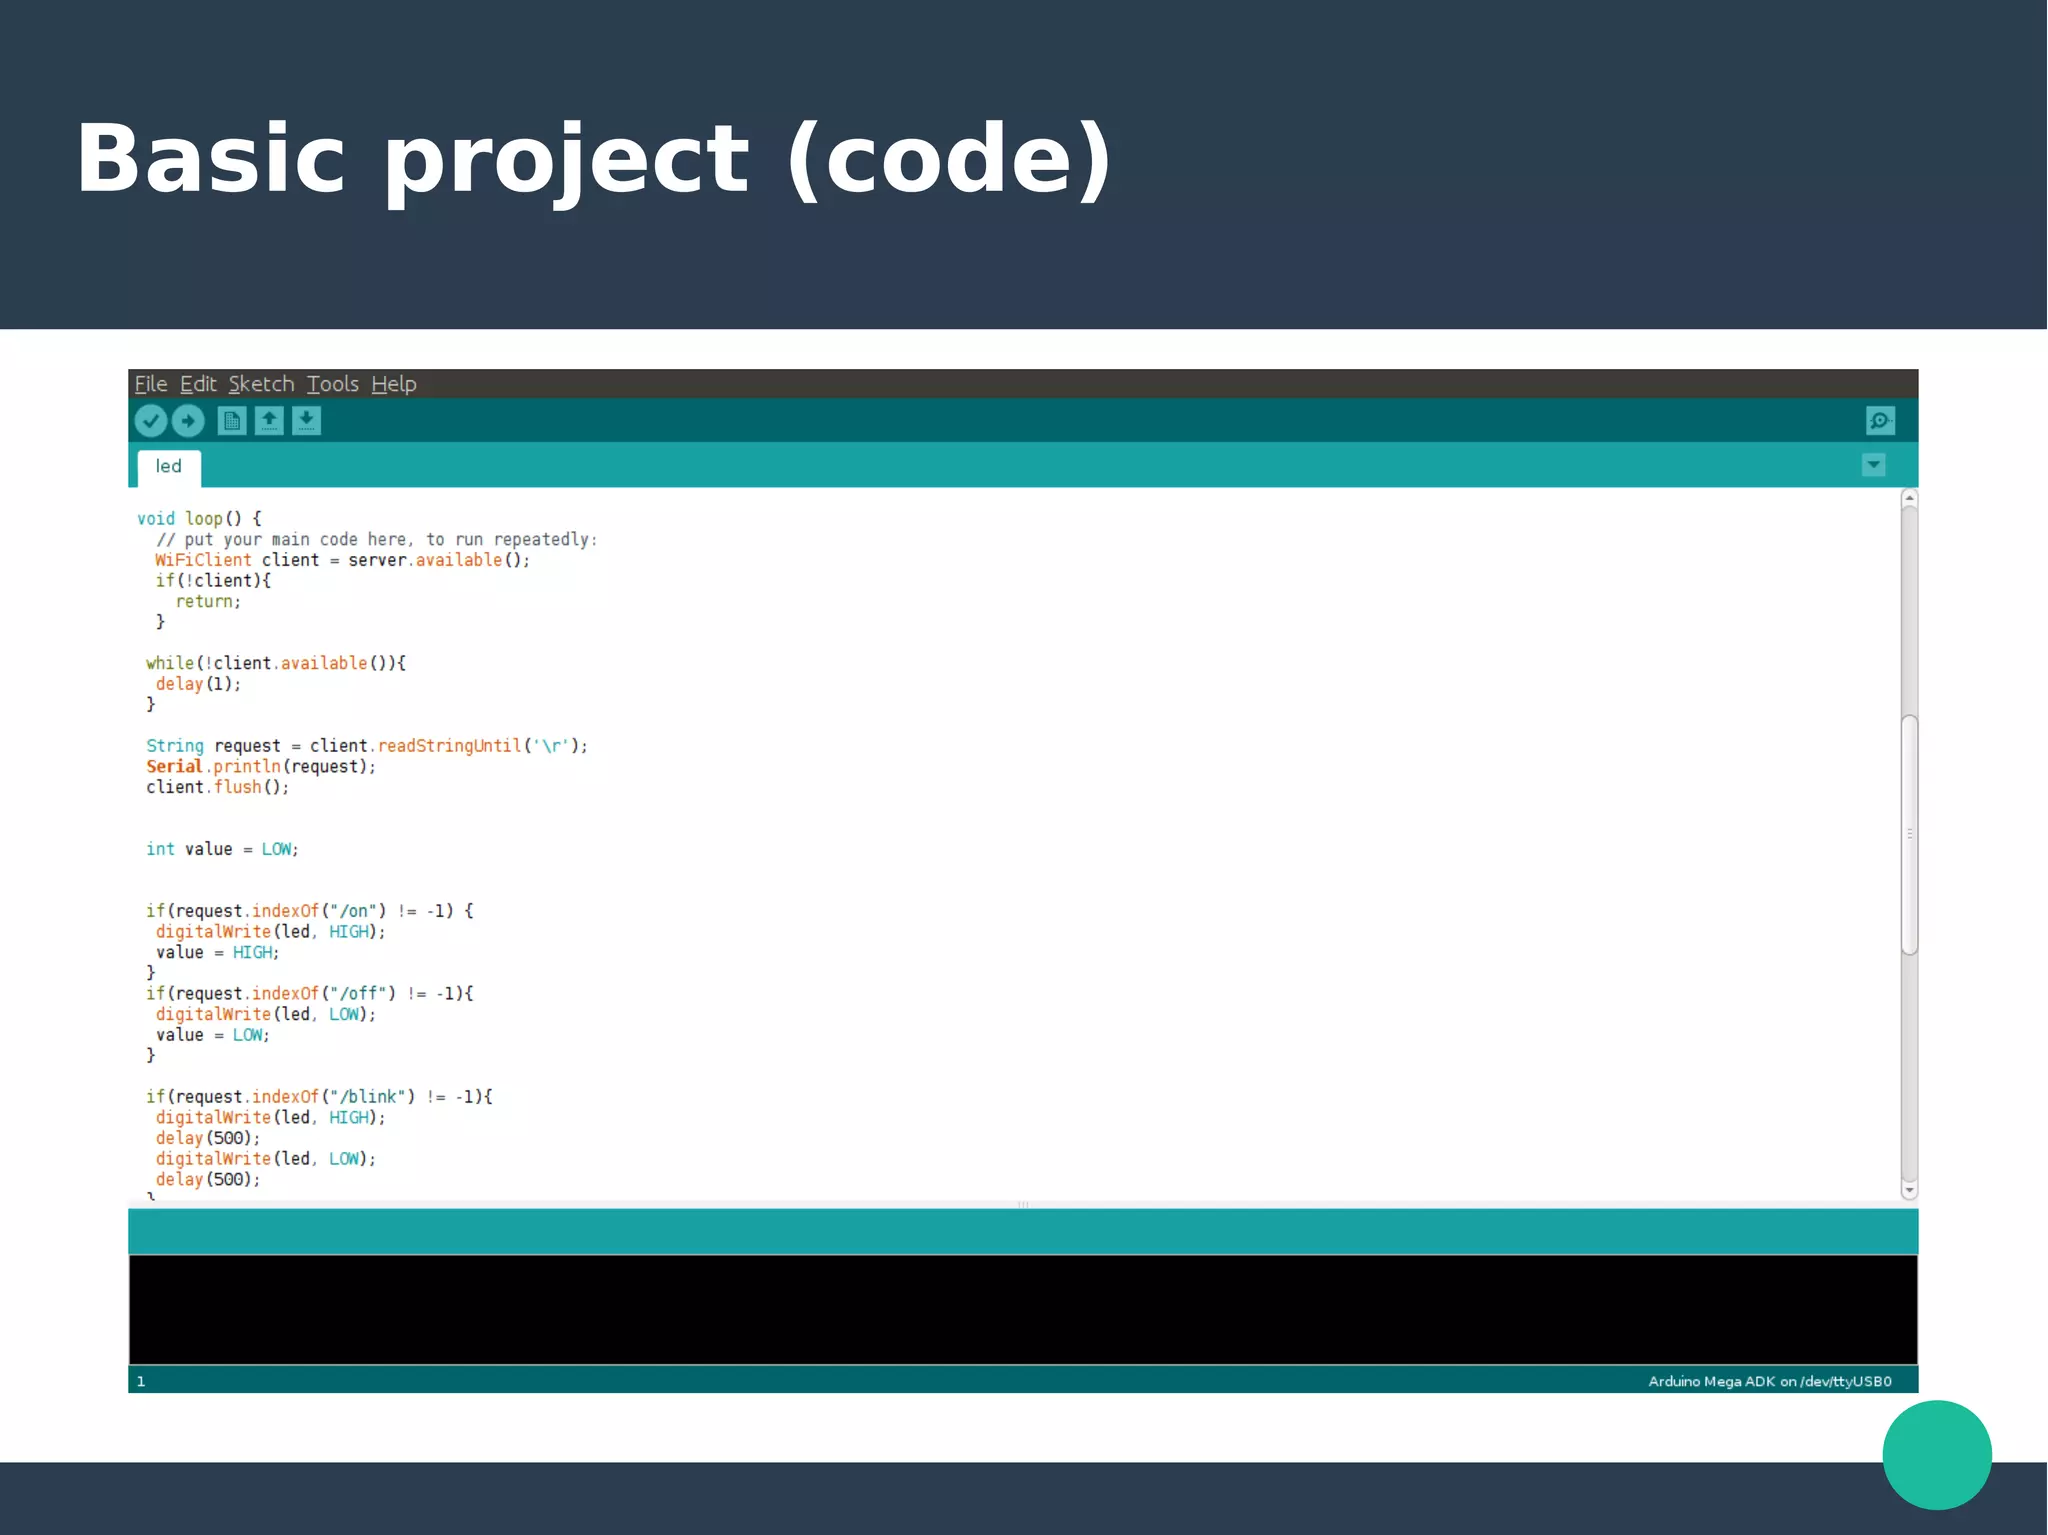Click the 'value = HIGH;' line
The height and width of the screenshot is (1535, 2048).
tap(217, 952)
